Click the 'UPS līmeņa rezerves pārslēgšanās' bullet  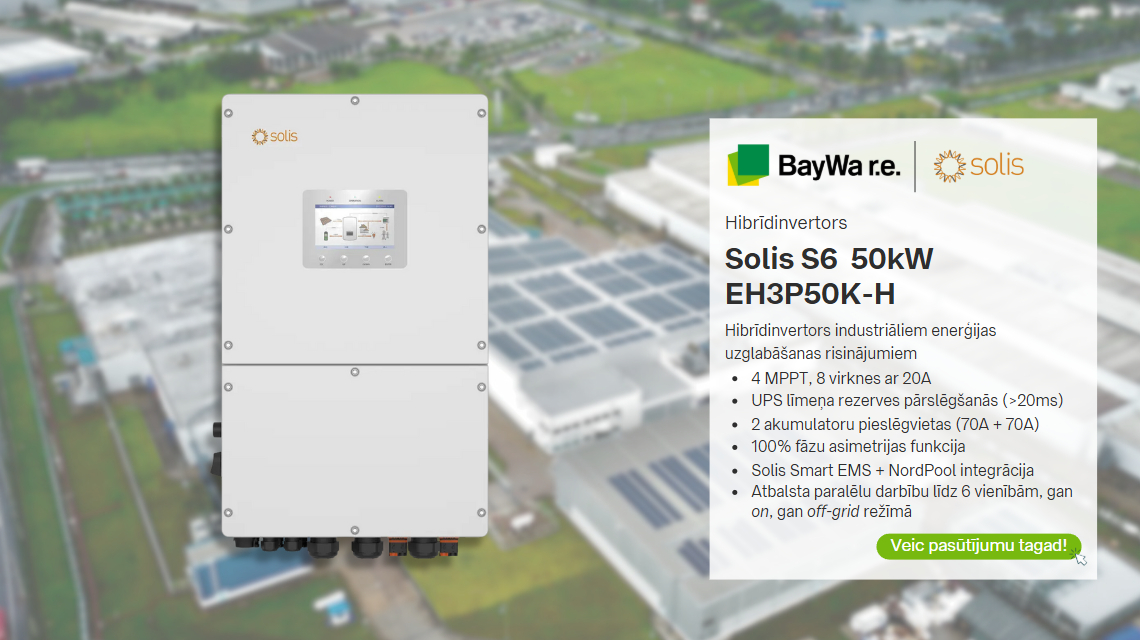[907, 401]
